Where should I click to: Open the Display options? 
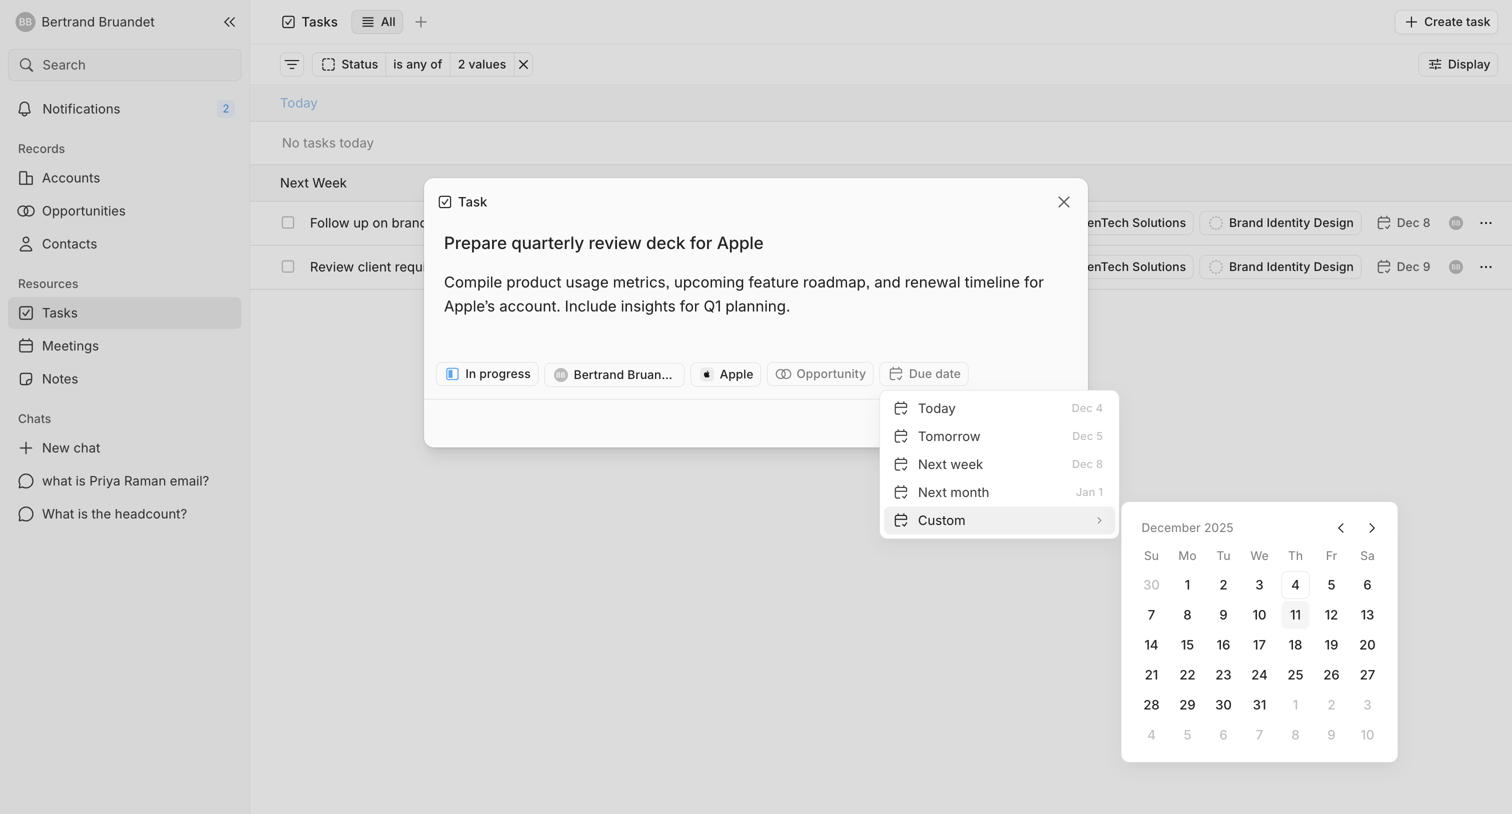(1458, 64)
